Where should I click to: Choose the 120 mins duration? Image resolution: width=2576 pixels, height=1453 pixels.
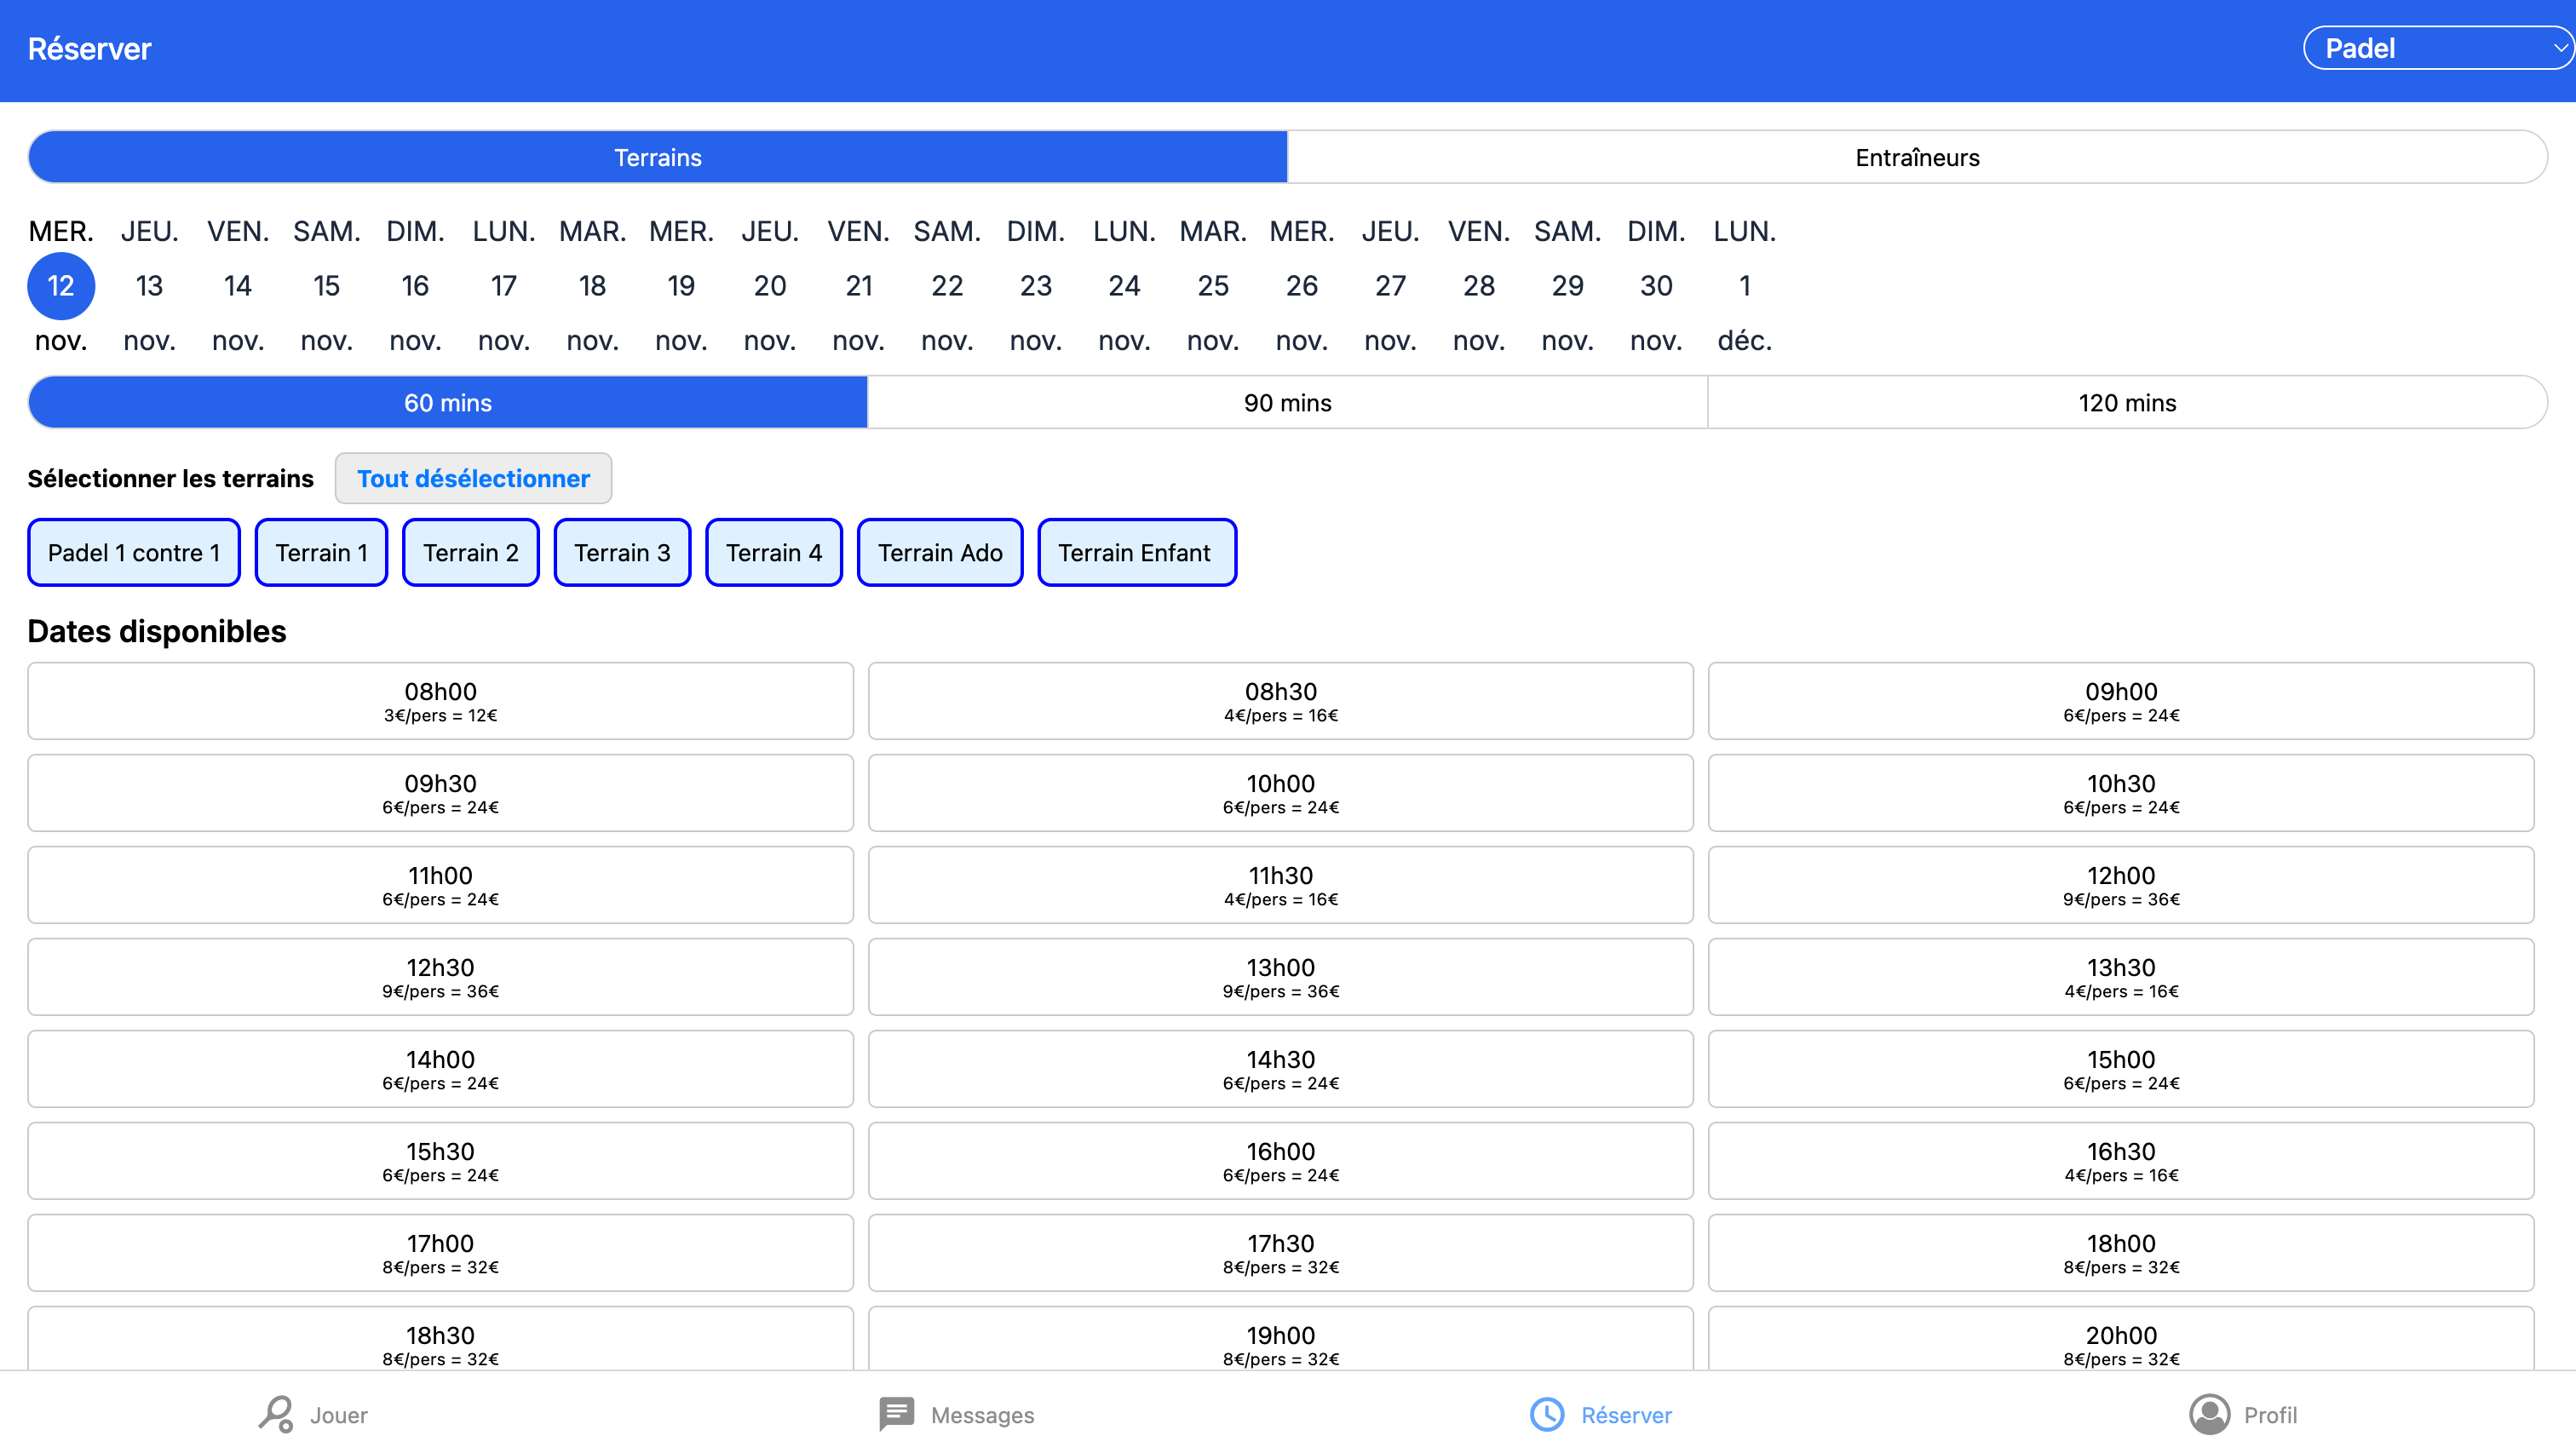click(x=2127, y=403)
